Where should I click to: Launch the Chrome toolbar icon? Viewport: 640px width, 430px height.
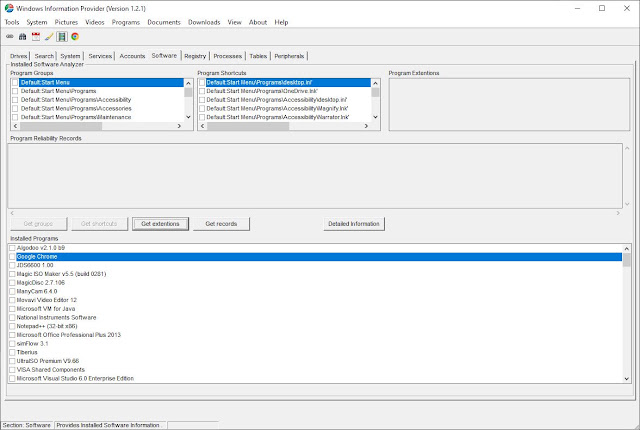click(75, 37)
